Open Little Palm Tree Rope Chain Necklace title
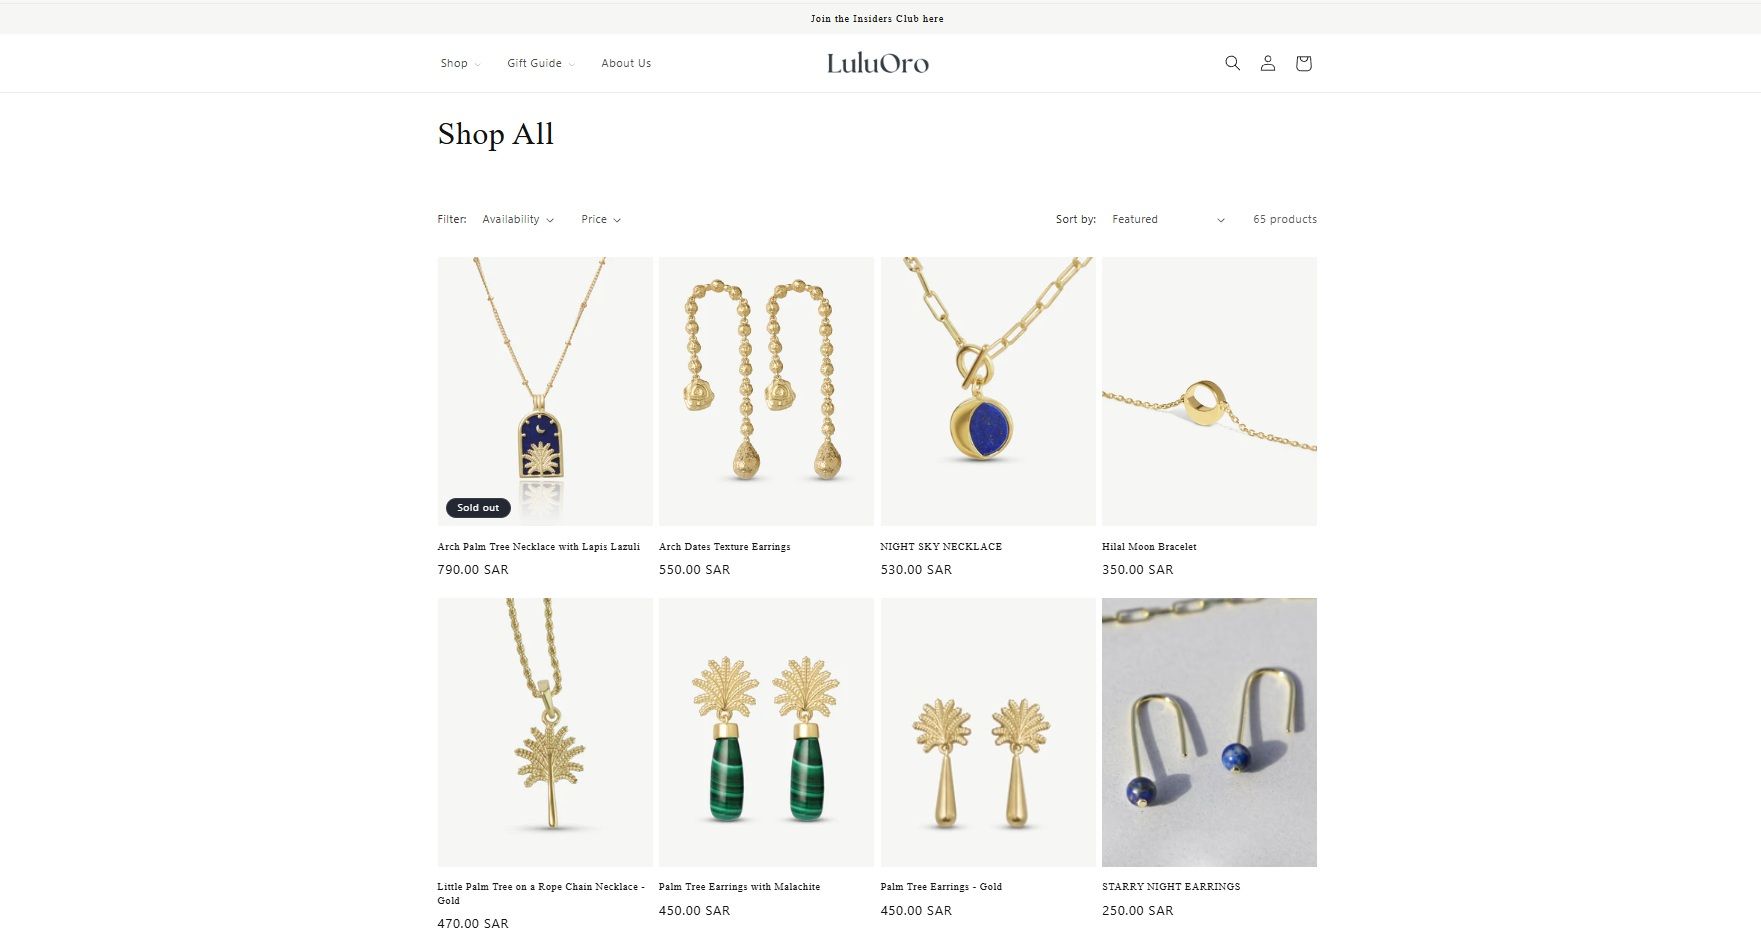 tap(541, 893)
